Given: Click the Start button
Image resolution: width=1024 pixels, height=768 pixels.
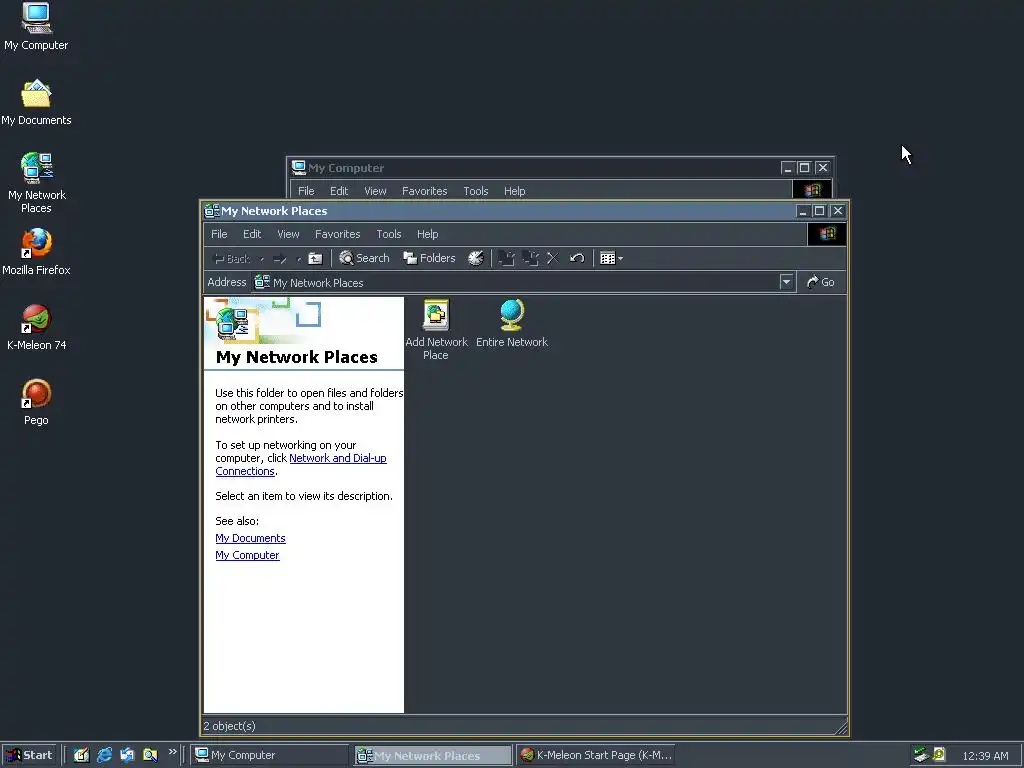Looking at the screenshot, I should [29, 755].
